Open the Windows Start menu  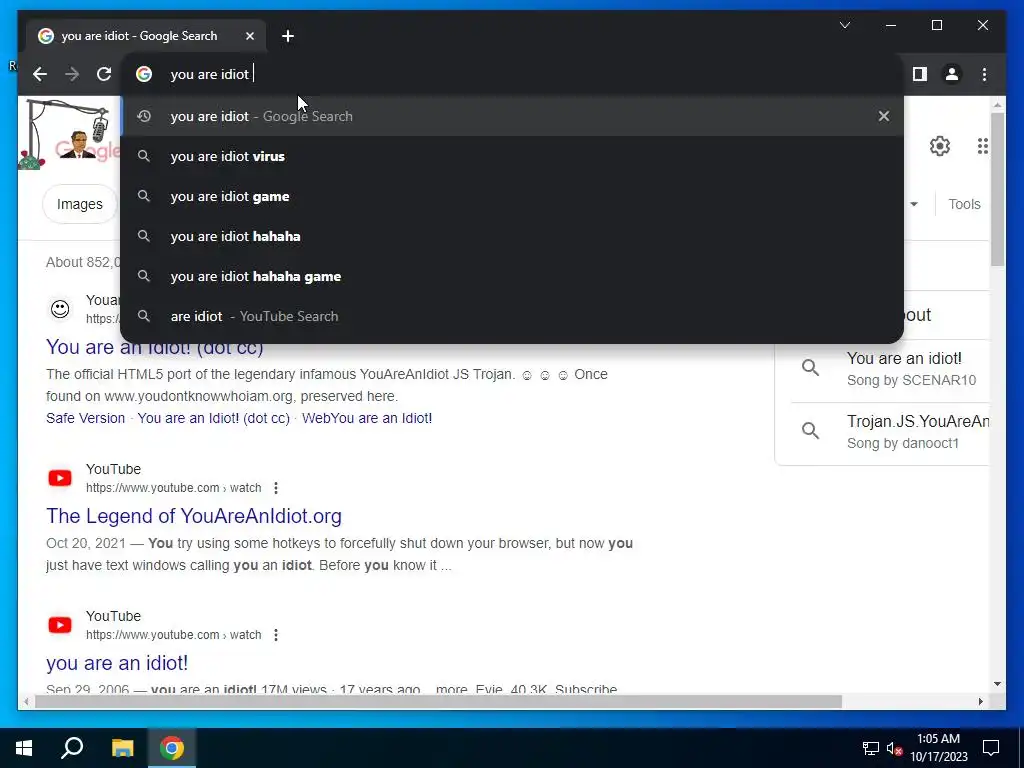tap(24, 748)
